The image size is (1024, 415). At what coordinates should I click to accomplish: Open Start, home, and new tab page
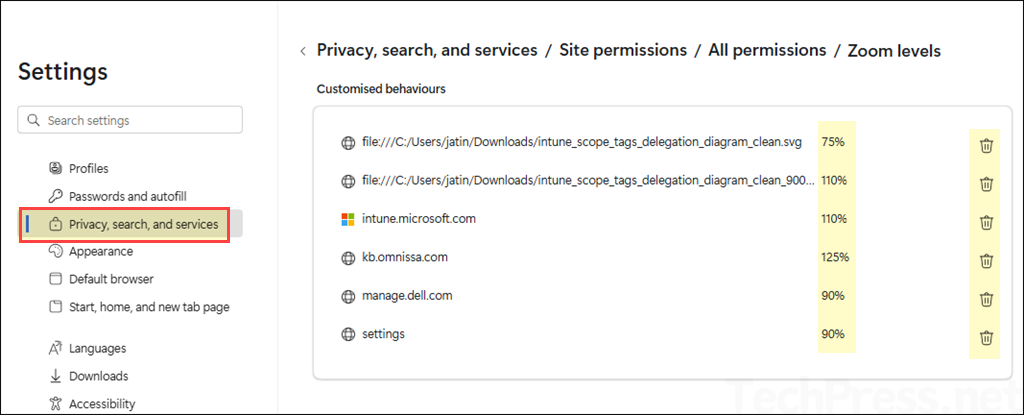[150, 307]
